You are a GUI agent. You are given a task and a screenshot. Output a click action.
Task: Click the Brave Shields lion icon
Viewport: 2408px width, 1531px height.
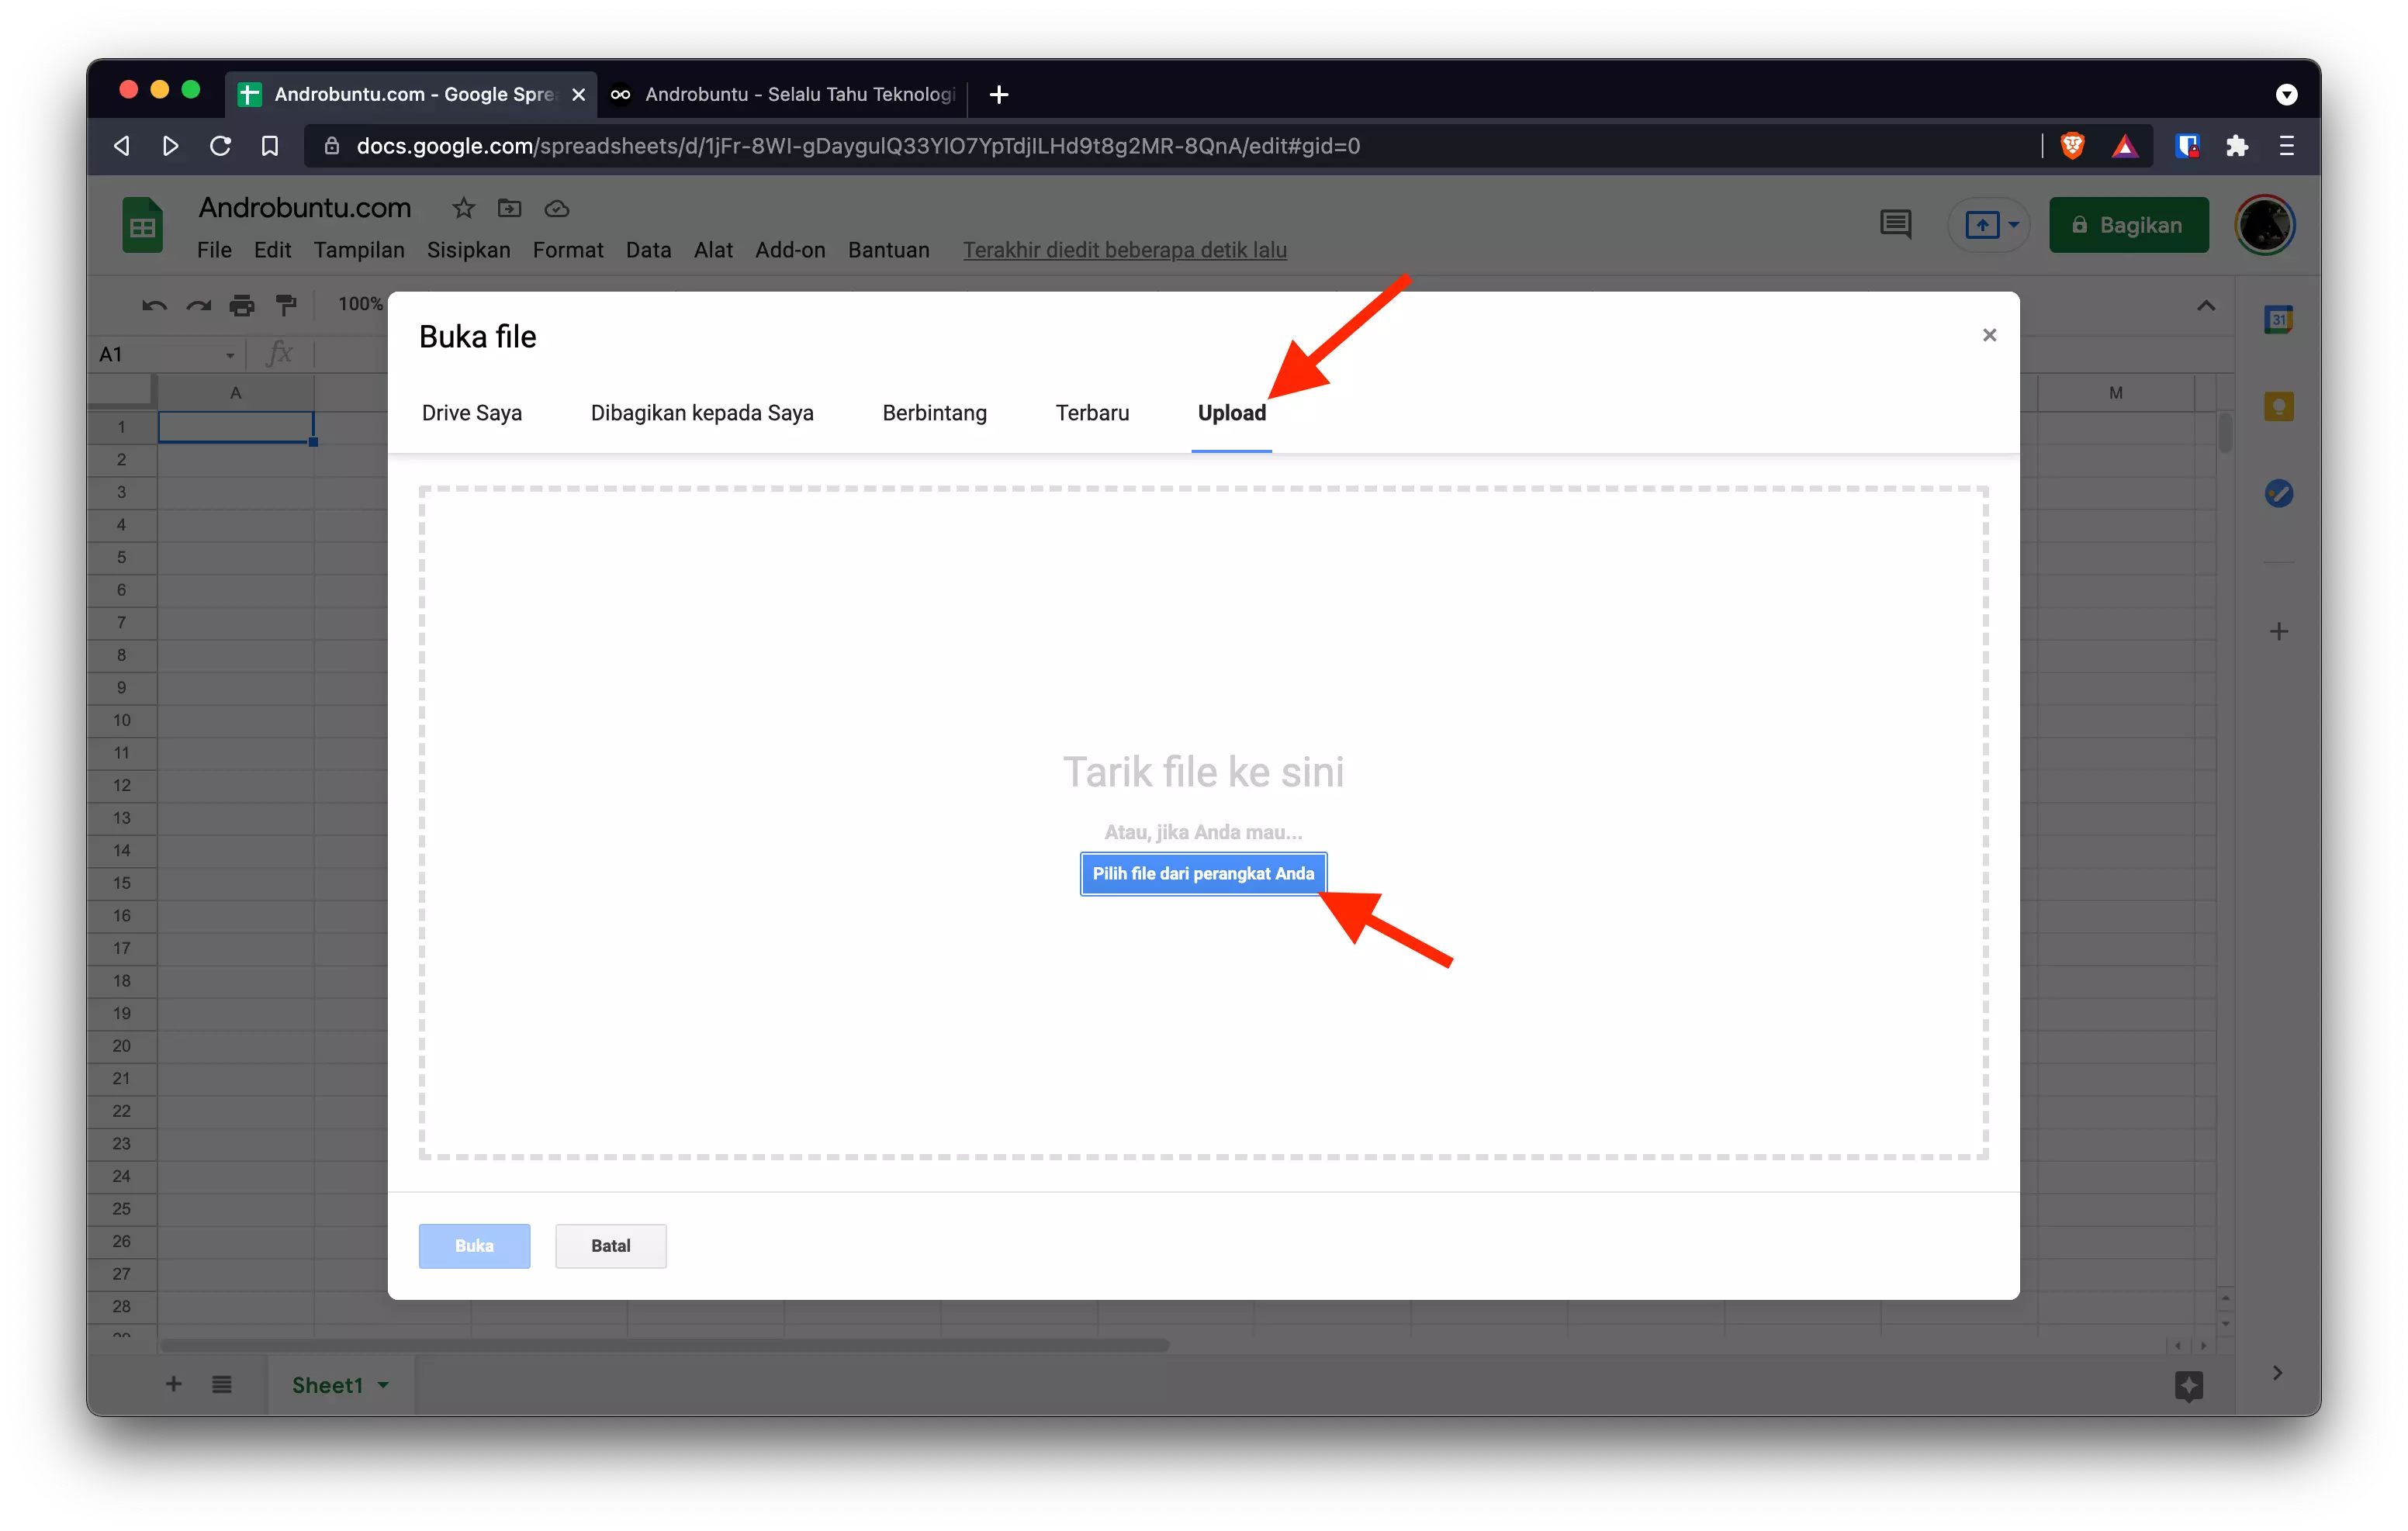[x=2072, y=146]
